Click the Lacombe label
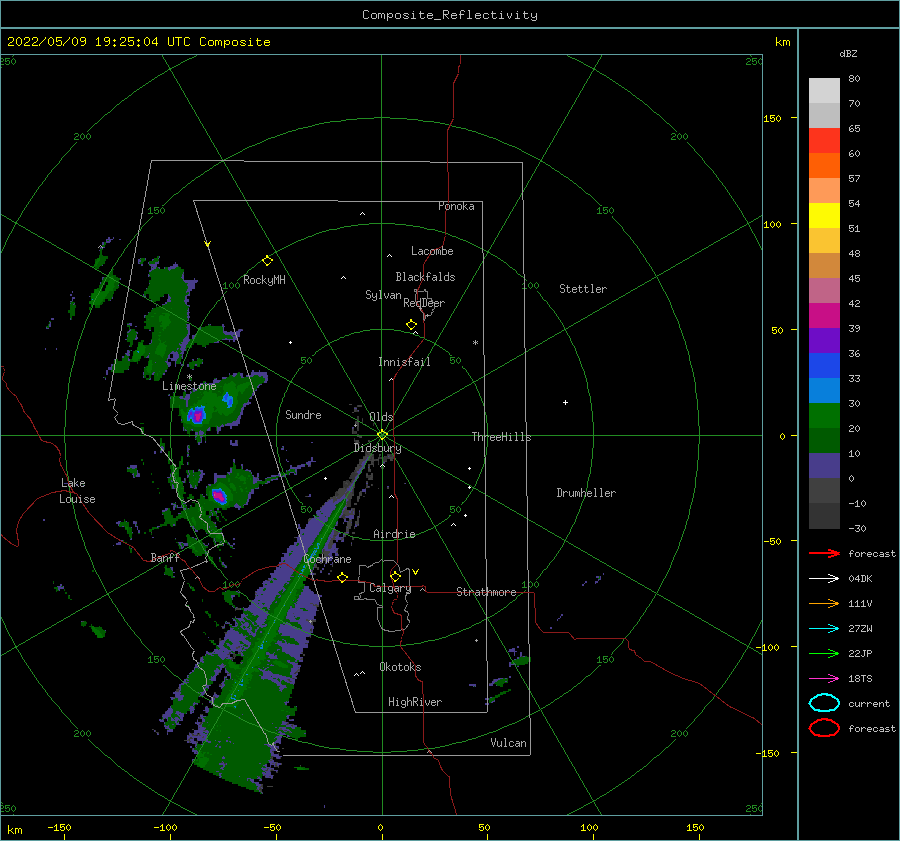900x841 pixels. click(432, 251)
